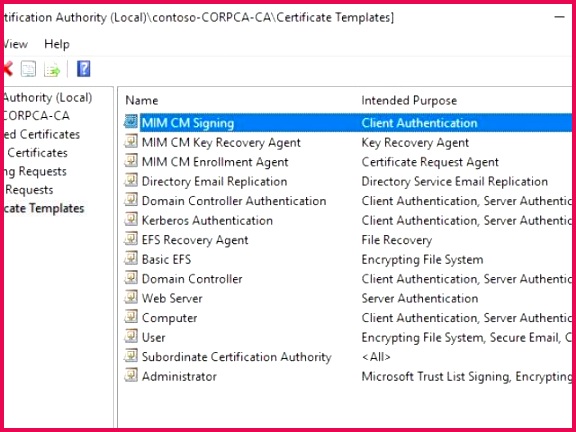Click the MIM CM Key Recovery Agent icon

(131, 141)
